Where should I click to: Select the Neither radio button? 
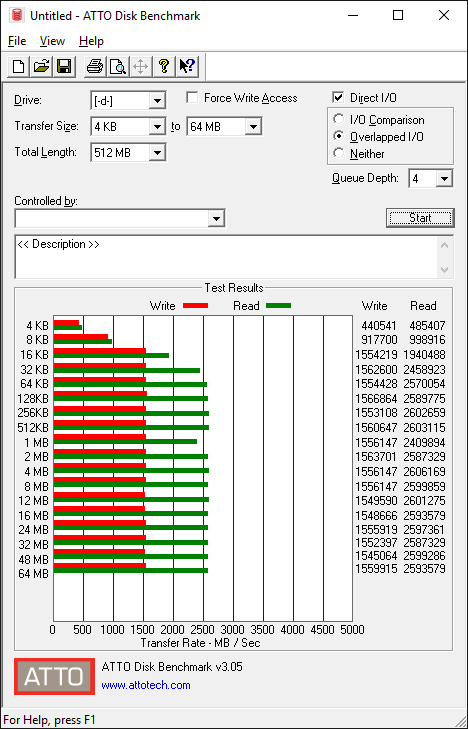click(339, 153)
